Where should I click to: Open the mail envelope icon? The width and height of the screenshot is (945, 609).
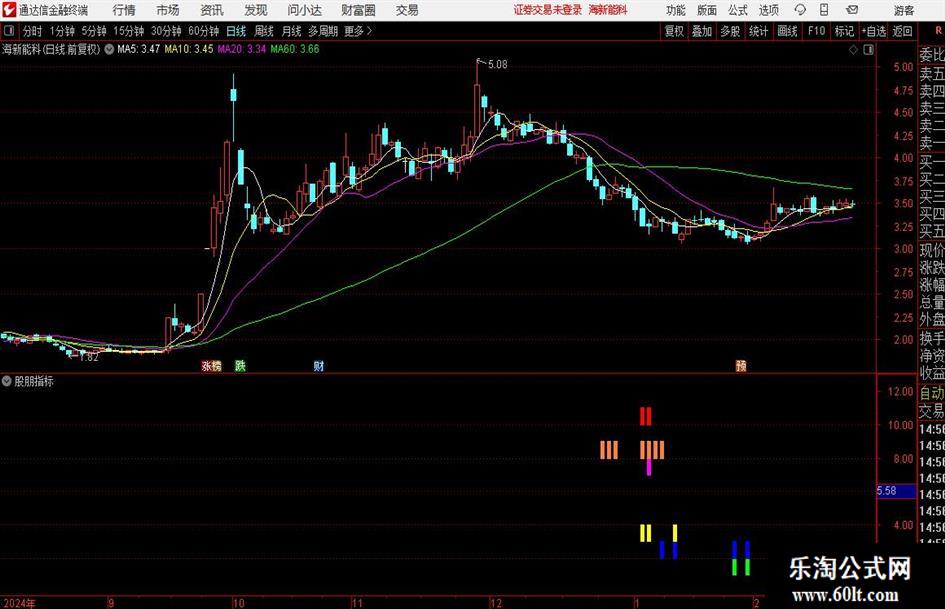click(x=852, y=10)
